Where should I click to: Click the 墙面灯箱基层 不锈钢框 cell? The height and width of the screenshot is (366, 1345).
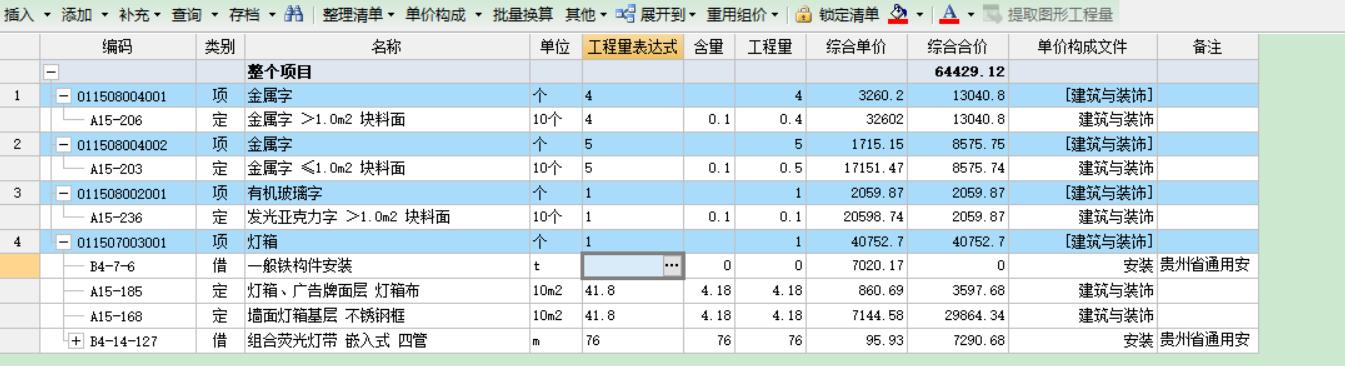coord(387,315)
